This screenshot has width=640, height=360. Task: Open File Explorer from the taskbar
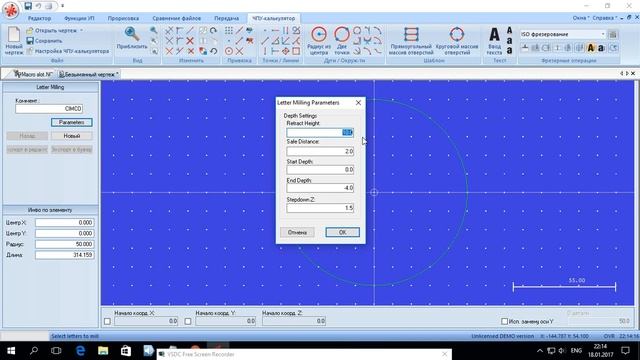pos(103,351)
